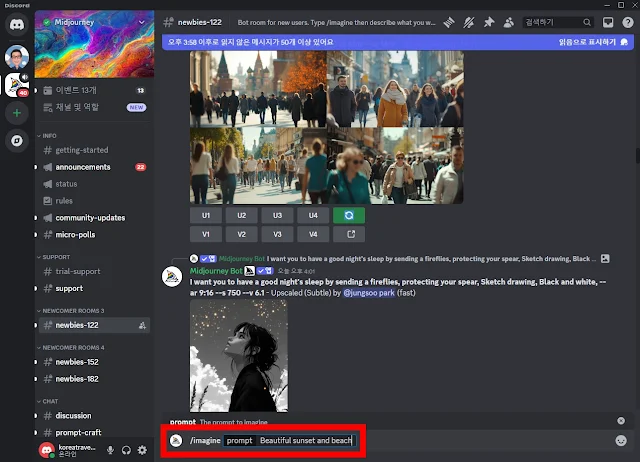Open the discussion channel
Image resolution: width=640 pixels, height=462 pixels.
[94, 416]
